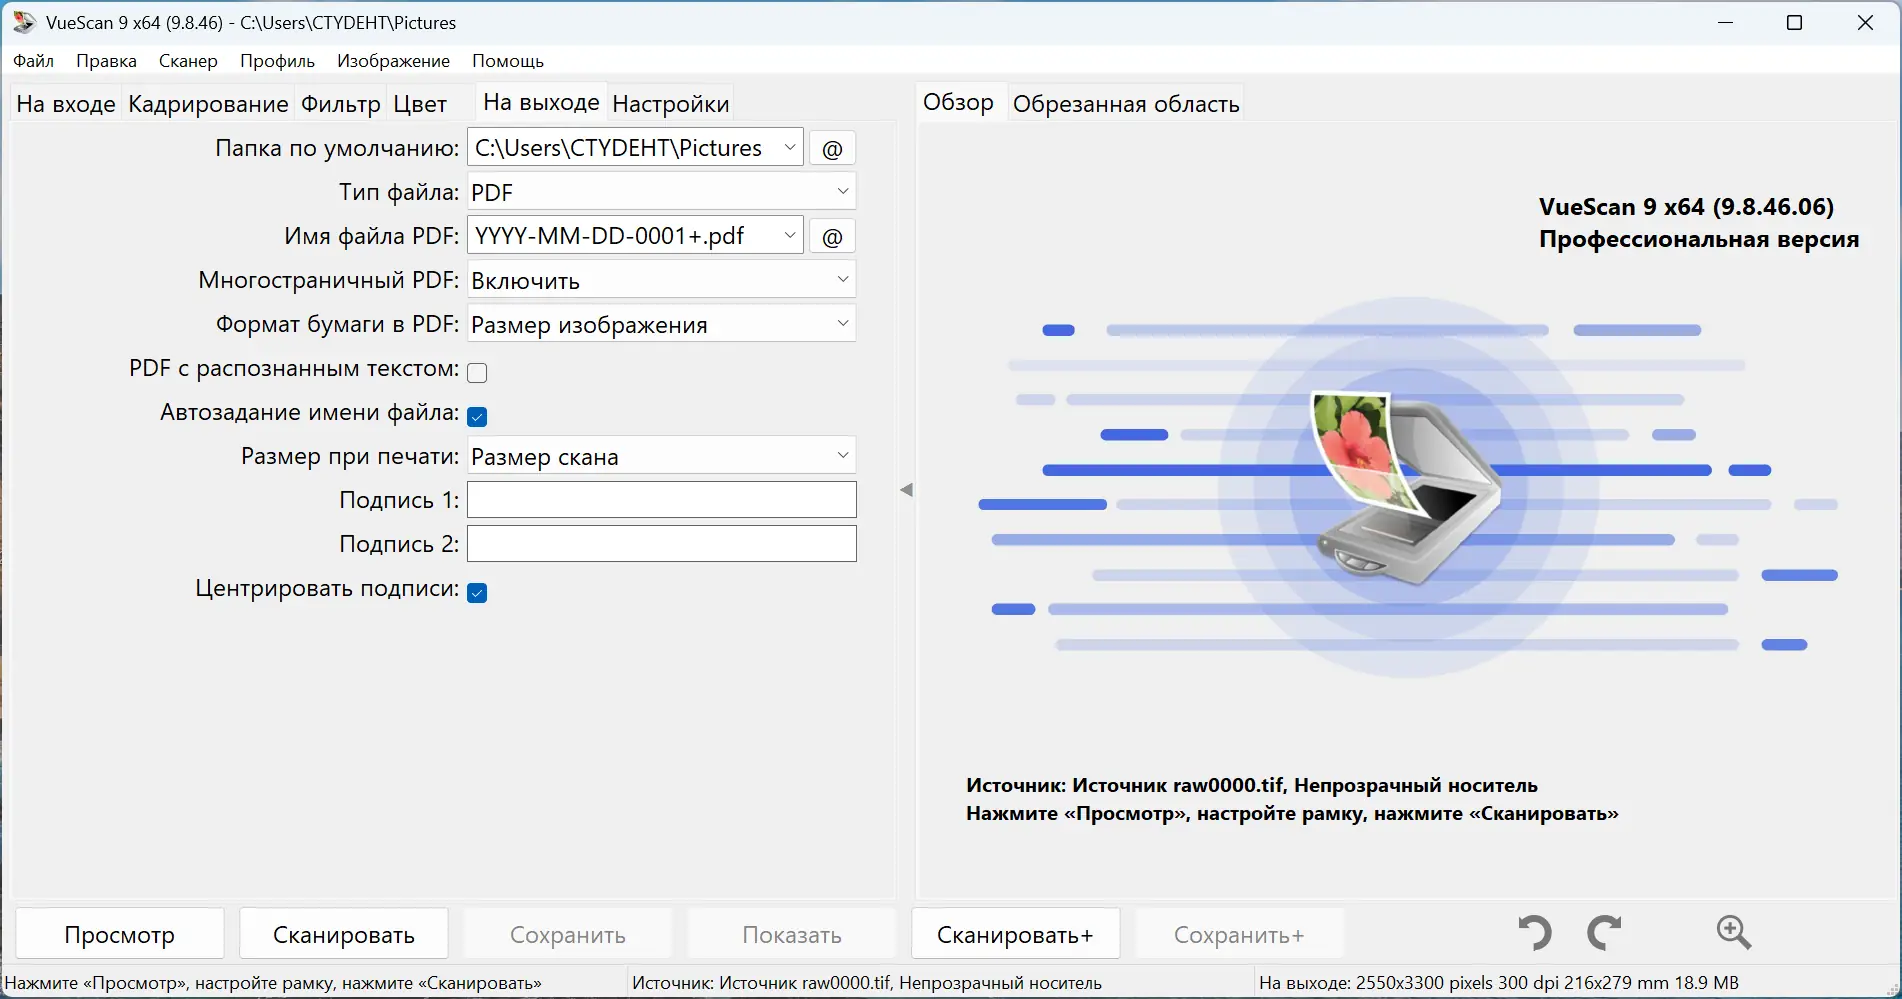Screen dimensions: 1902x999
Task: Switch to the 'Фильтр' tab
Action: (x=341, y=104)
